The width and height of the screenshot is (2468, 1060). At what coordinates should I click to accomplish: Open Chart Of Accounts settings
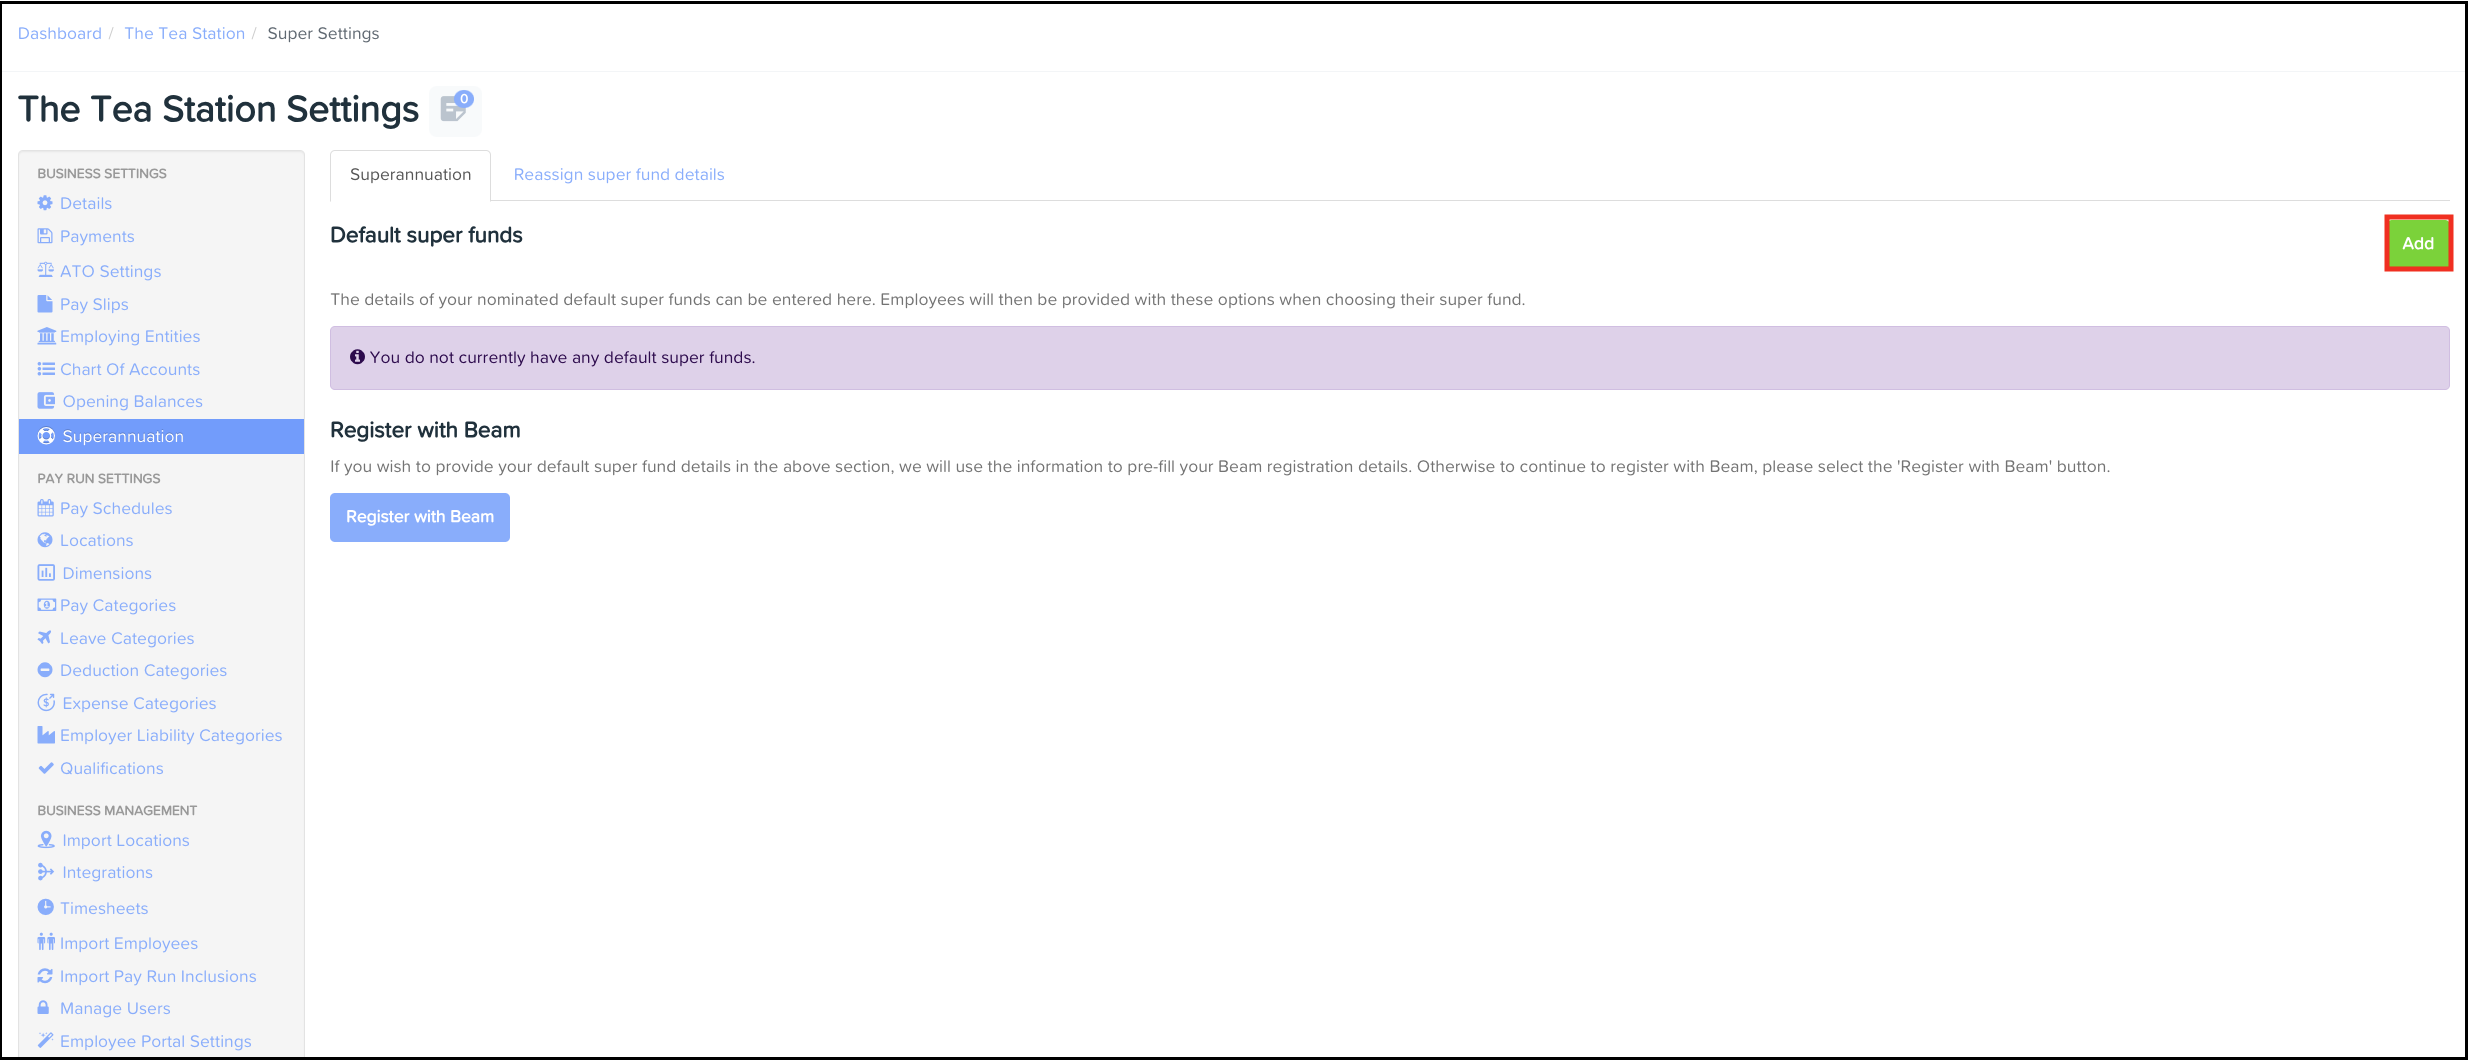130,369
